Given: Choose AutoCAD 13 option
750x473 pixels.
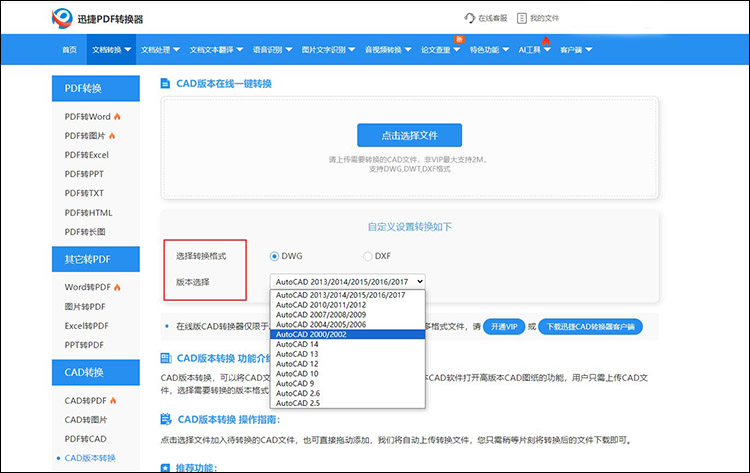Looking at the screenshot, I should tap(347, 354).
